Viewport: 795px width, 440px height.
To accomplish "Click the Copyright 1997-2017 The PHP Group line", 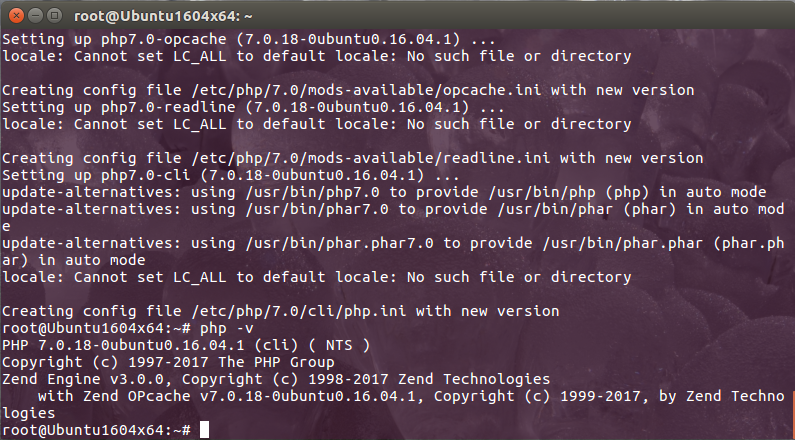I will click(168, 362).
